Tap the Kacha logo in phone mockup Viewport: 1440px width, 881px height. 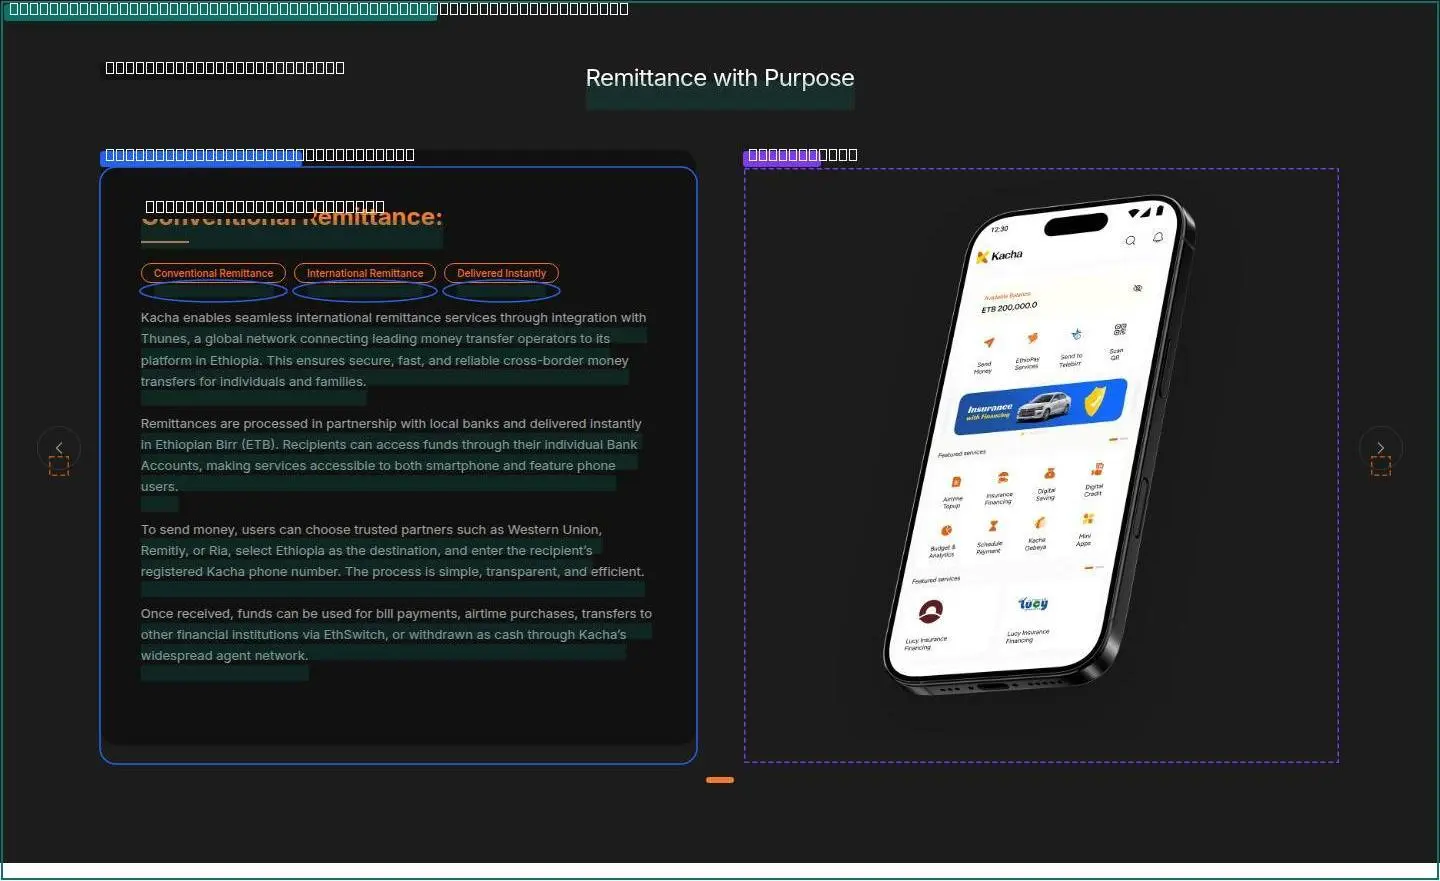1000,256
